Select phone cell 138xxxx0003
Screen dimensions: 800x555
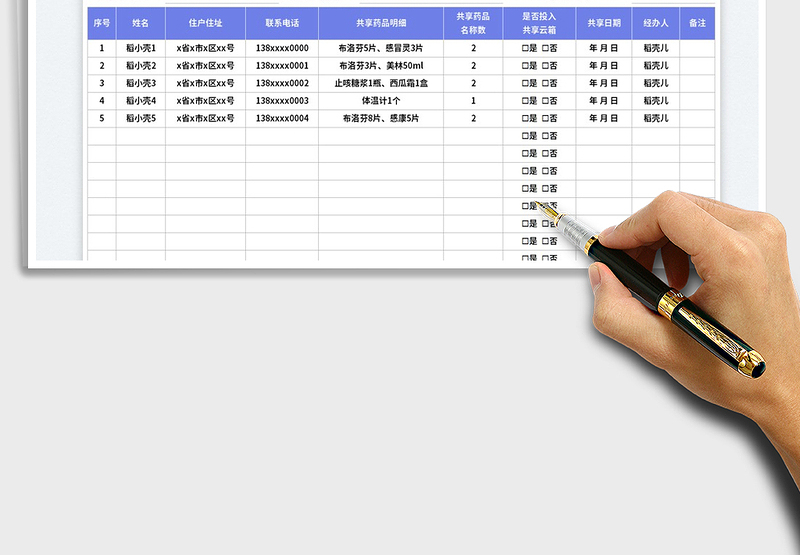pyautogui.click(x=282, y=101)
